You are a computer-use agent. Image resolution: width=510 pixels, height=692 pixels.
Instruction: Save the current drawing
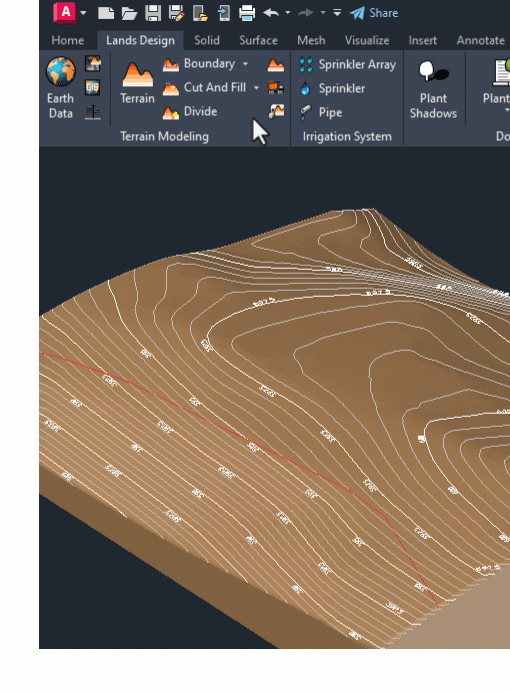[153, 13]
